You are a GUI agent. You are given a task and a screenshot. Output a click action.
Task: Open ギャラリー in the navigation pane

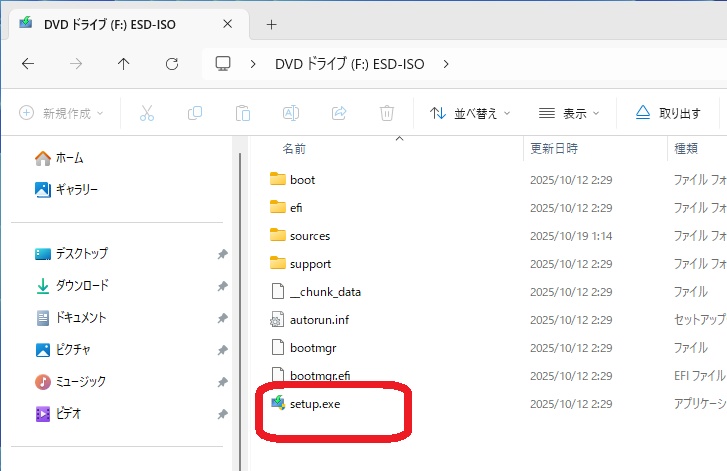point(66,189)
